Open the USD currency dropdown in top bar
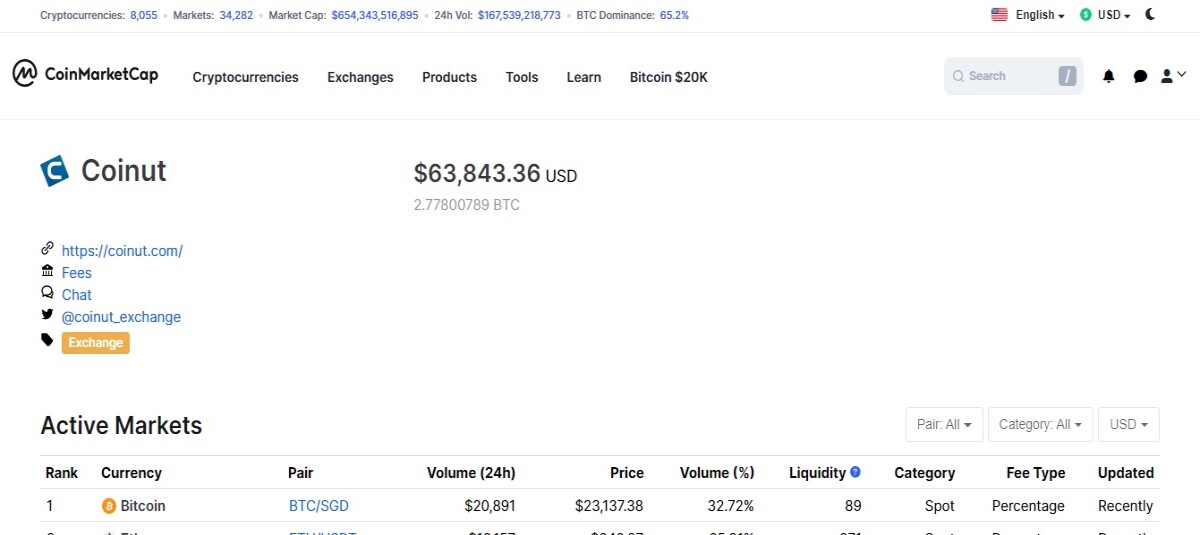 1114,15
